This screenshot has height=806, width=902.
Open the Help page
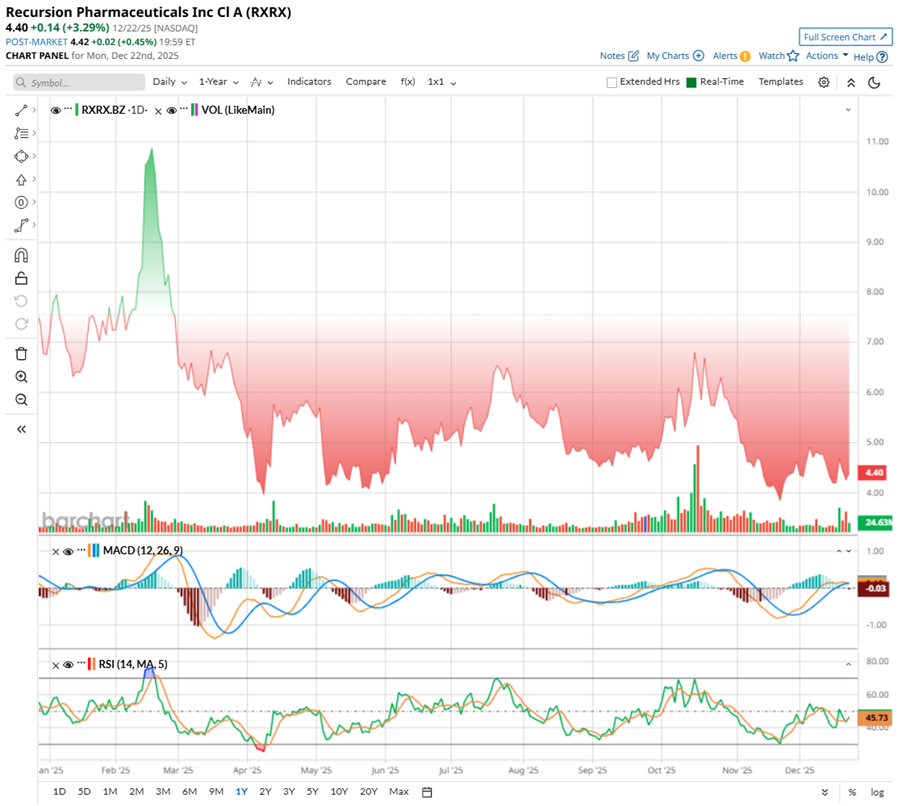pos(870,57)
